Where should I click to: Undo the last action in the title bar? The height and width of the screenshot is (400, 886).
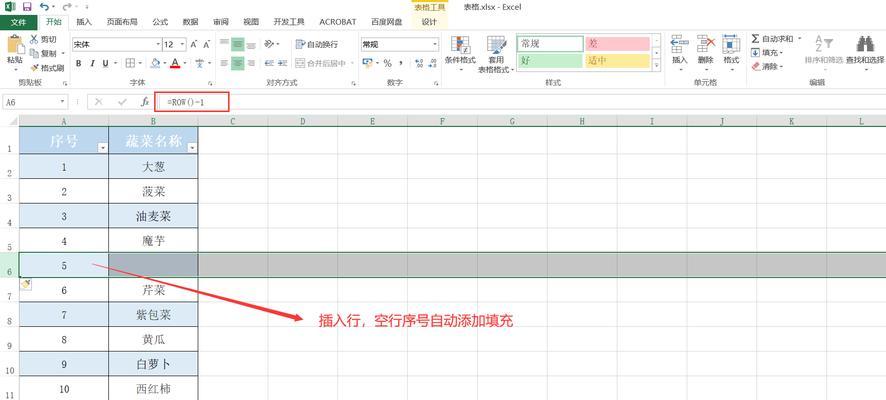tap(45, 7)
